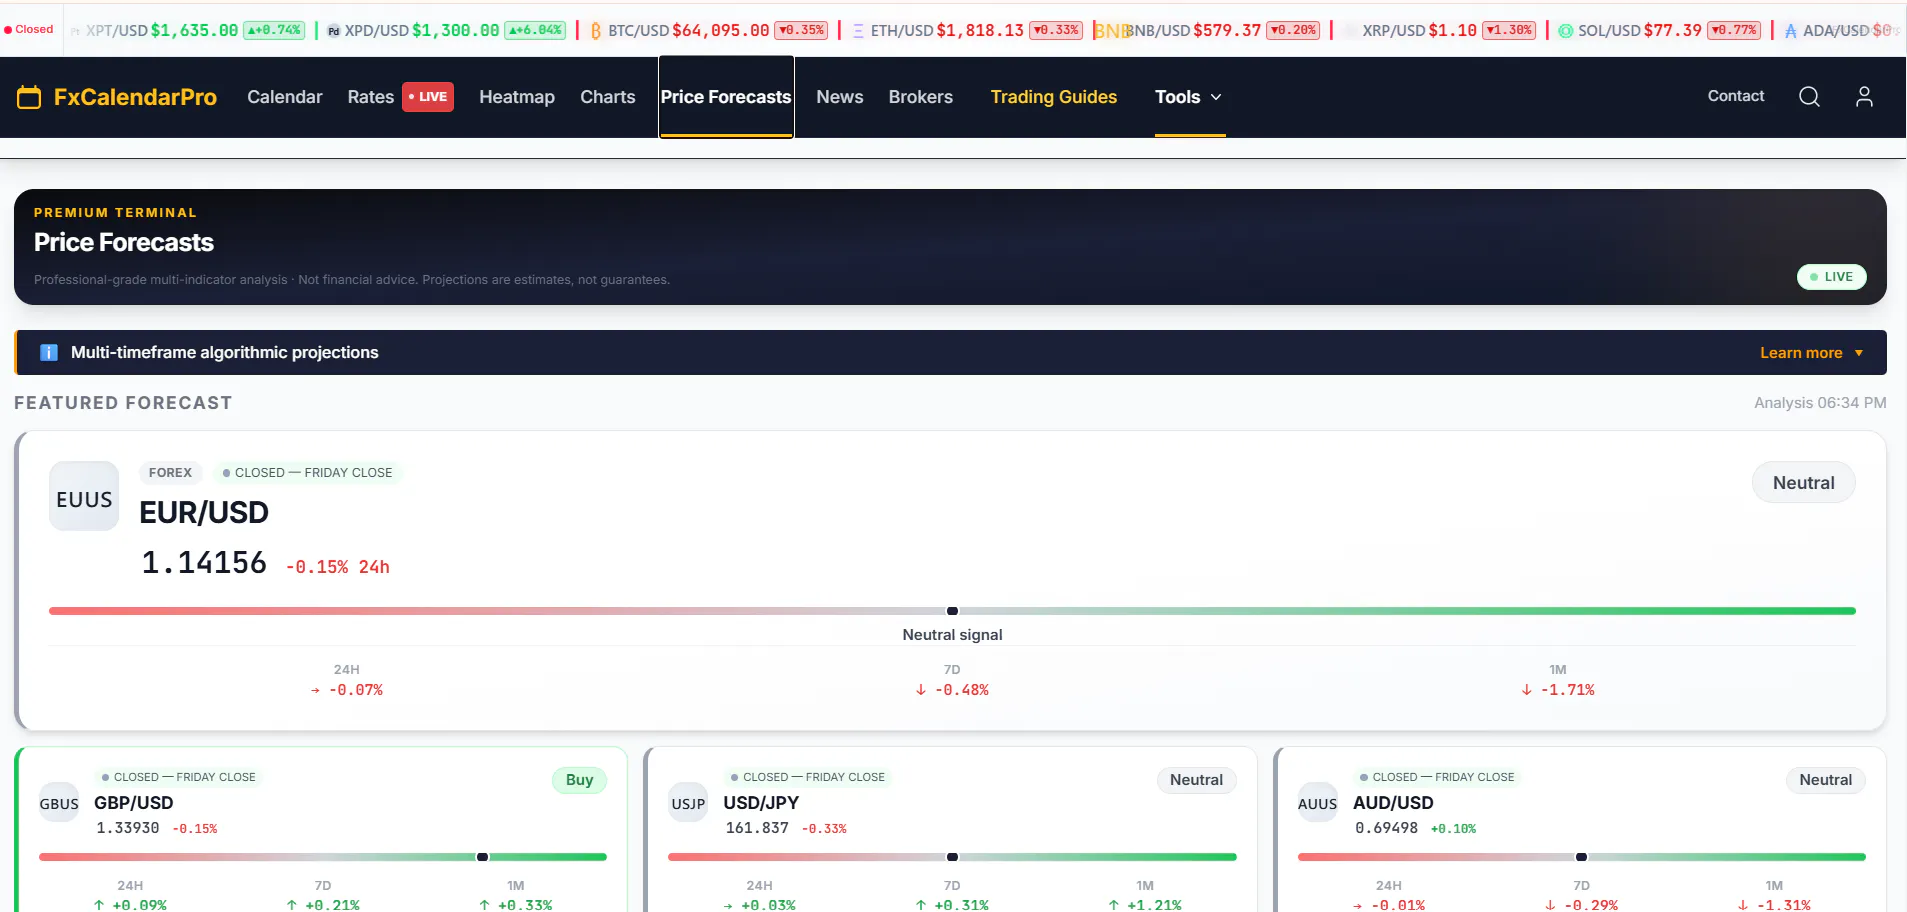Click the FOREX tag on featured card

[170, 473]
